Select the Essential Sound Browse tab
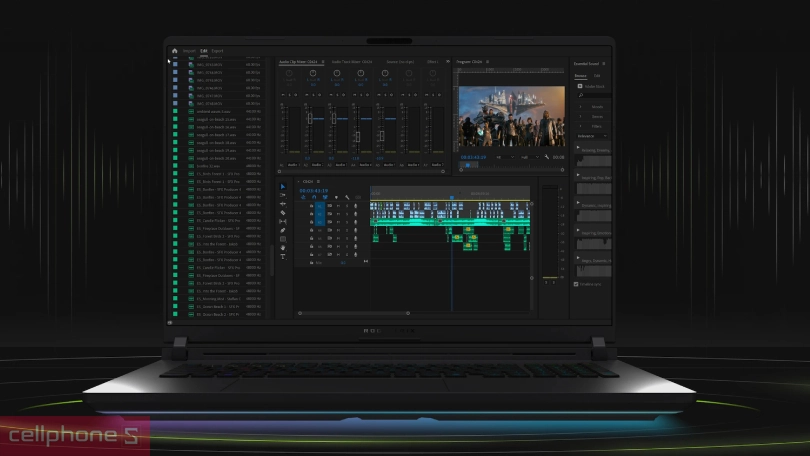The width and height of the screenshot is (810, 456). (581, 76)
